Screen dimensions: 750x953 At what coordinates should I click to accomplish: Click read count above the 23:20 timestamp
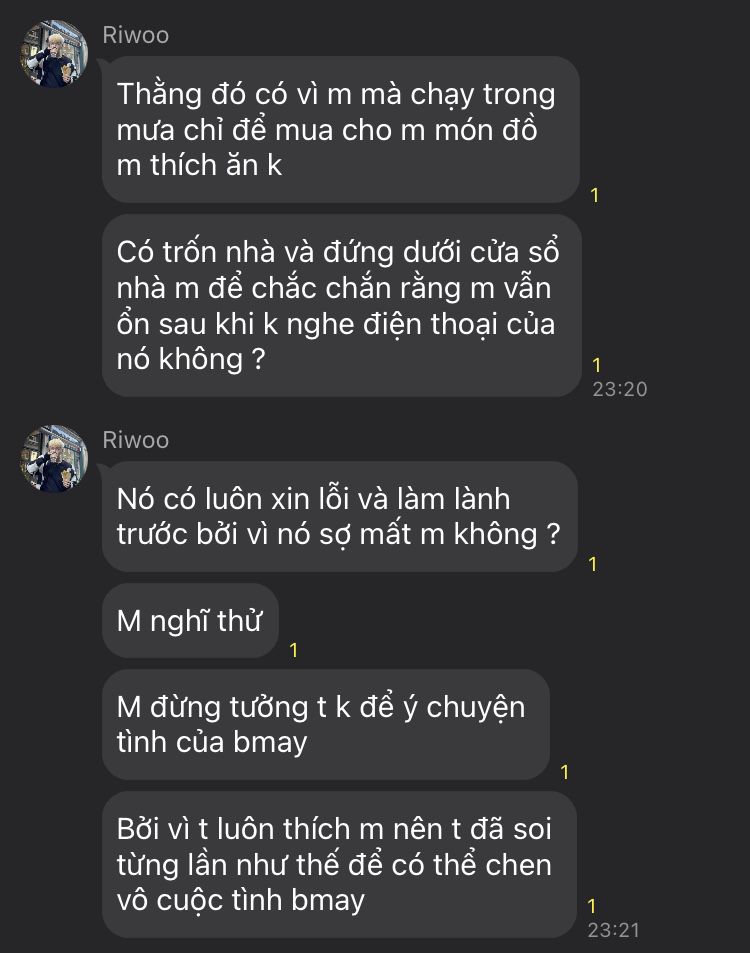597,365
